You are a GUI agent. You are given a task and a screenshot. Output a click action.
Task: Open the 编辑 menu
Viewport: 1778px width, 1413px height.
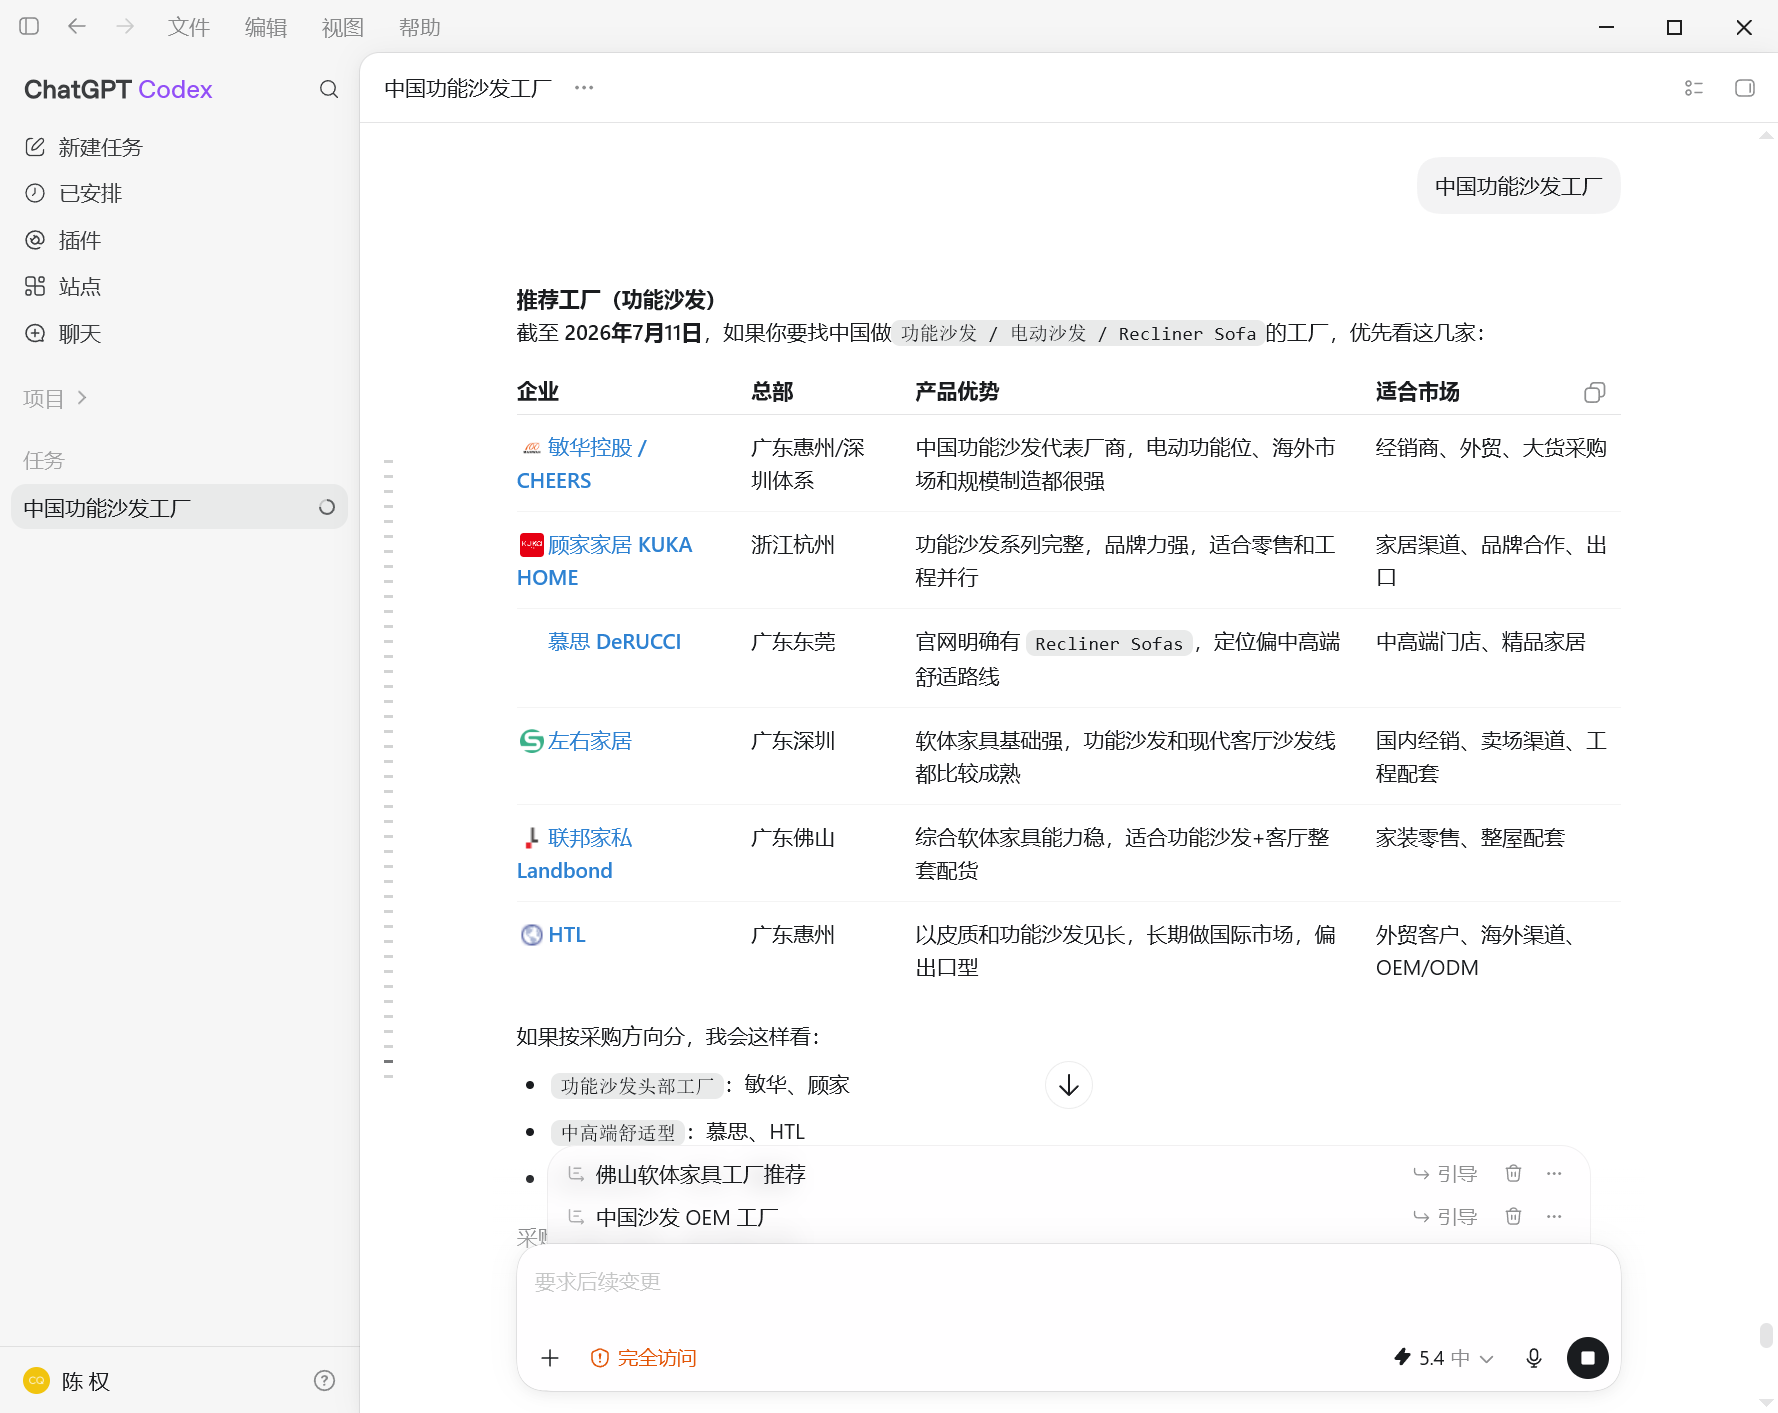tap(266, 28)
